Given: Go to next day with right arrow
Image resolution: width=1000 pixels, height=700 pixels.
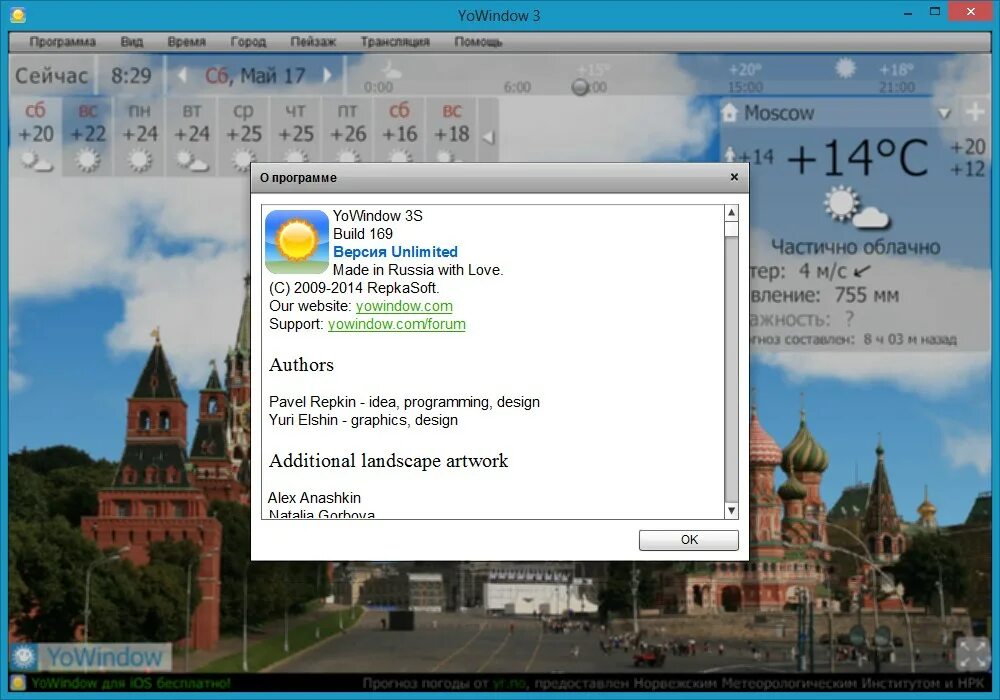Looking at the screenshot, I should click(327, 76).
